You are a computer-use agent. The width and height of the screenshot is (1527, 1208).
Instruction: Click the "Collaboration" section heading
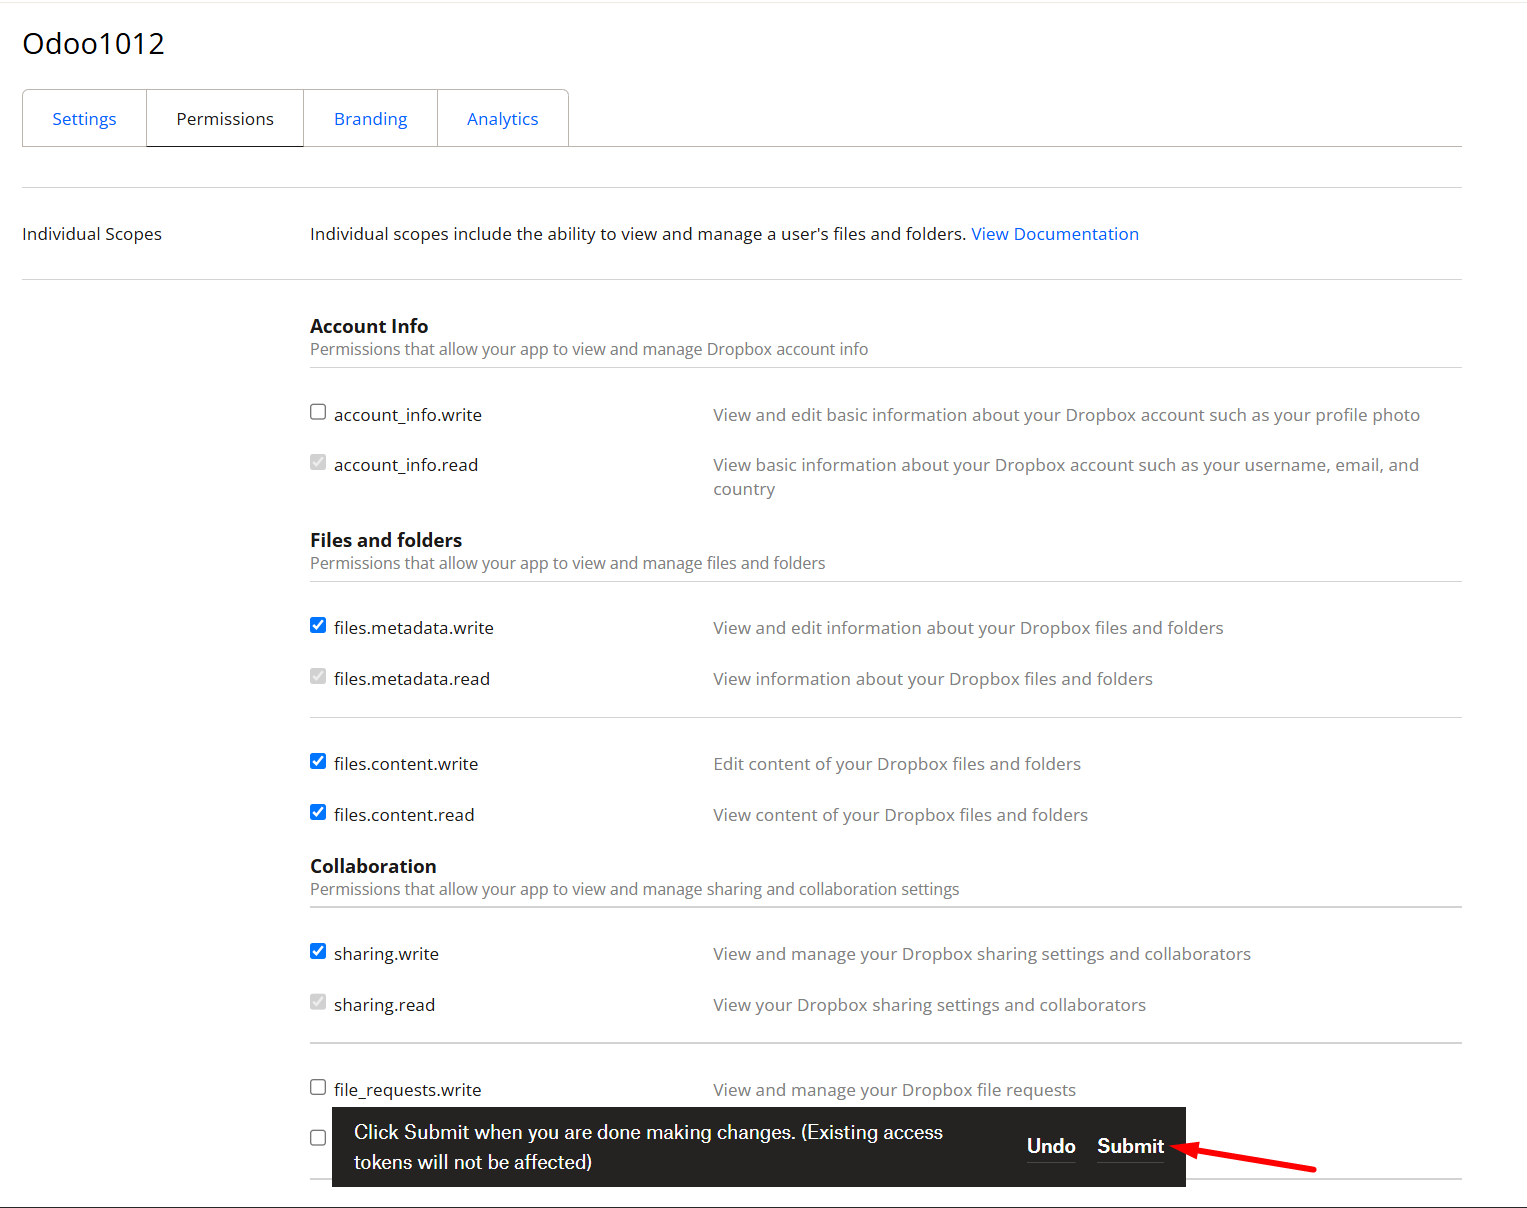coord(373,866)
